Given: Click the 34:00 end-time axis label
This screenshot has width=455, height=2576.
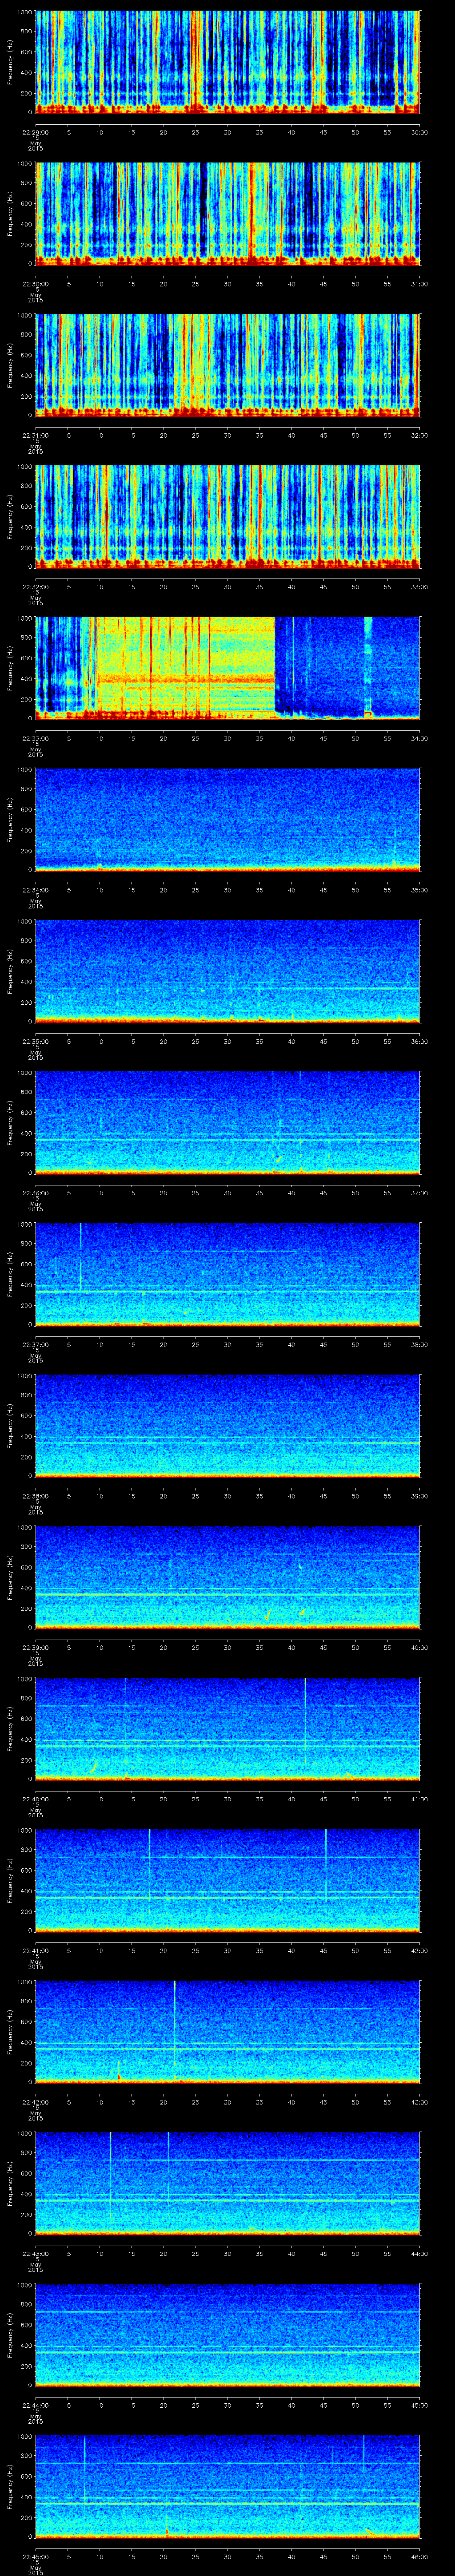Looking at the screenshot, I should [420, 738].
